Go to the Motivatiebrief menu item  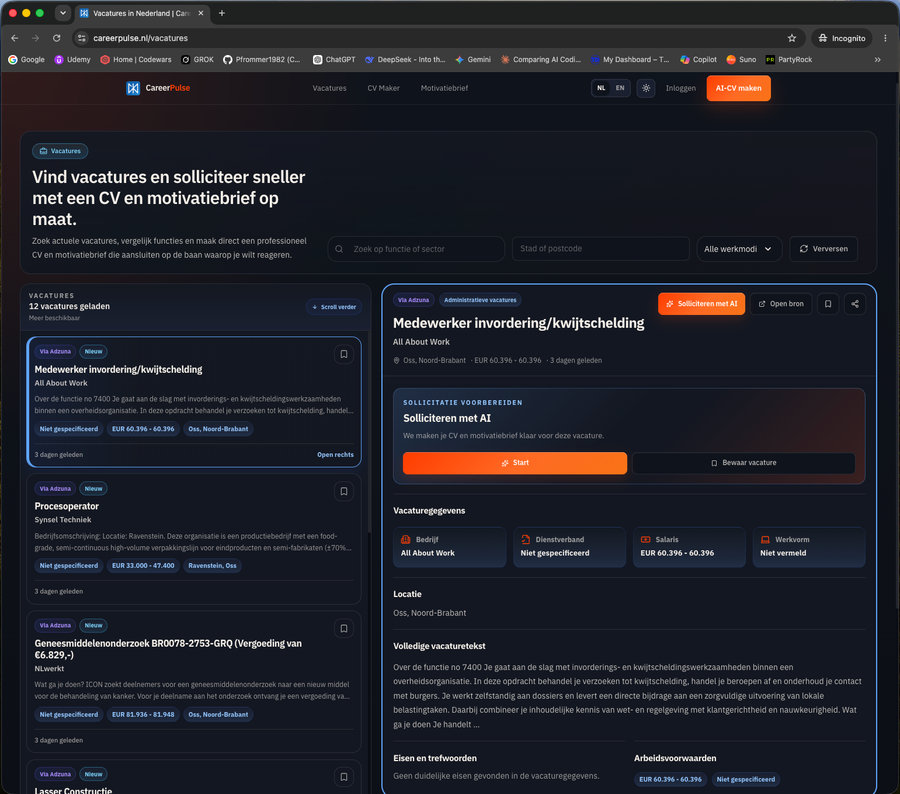click(x=444, y=88)
